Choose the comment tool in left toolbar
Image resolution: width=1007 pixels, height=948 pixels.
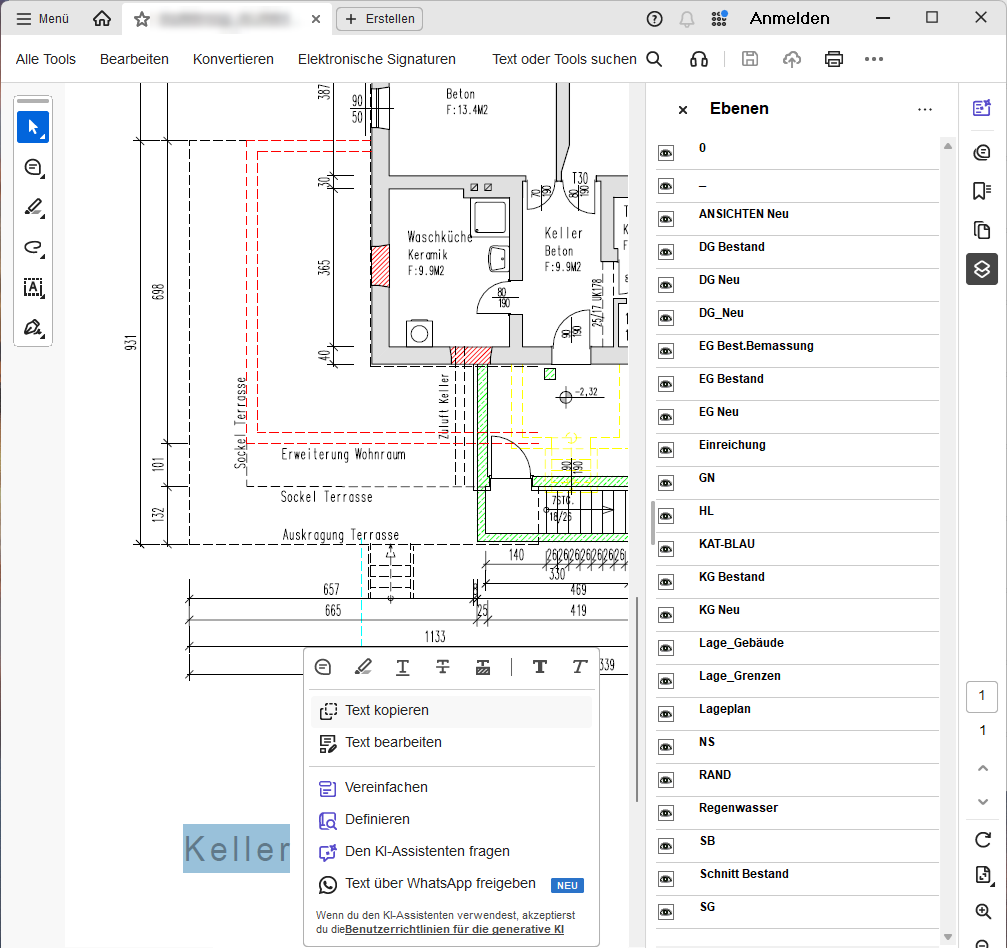pyautogui.click(x=33, y=168)
